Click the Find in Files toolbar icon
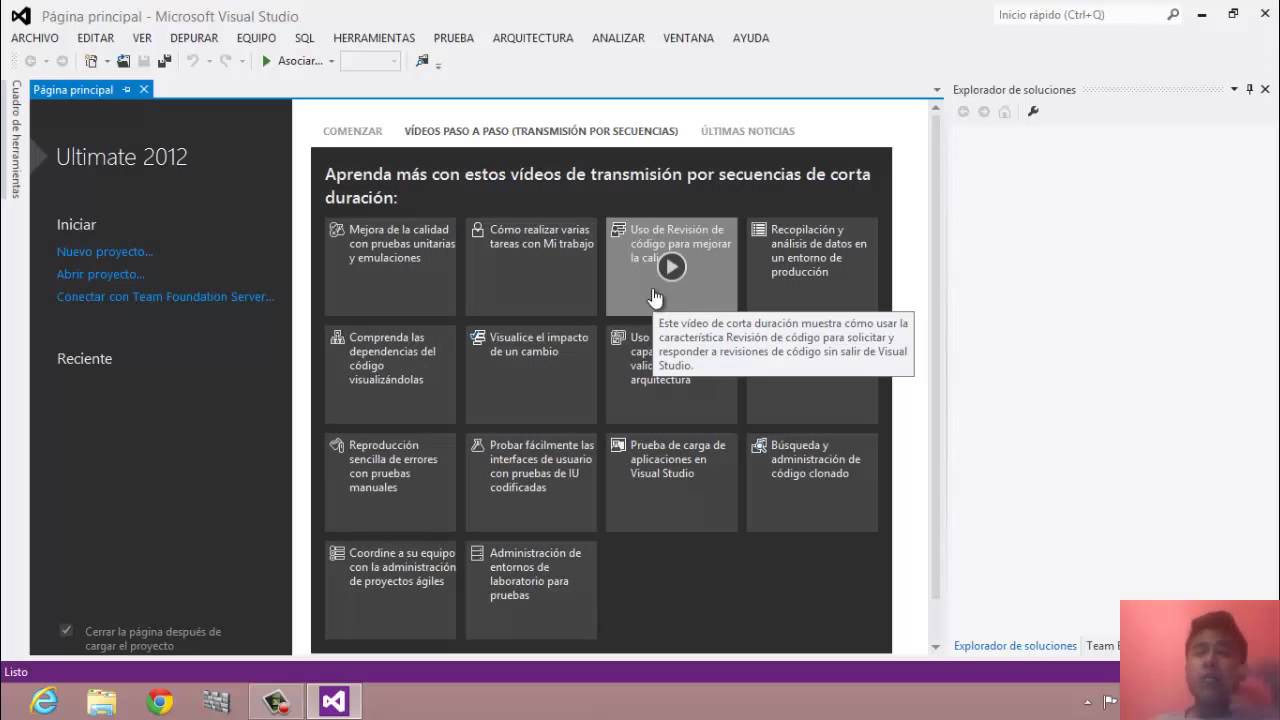The image size is (1280, 720). click(422, 61)
